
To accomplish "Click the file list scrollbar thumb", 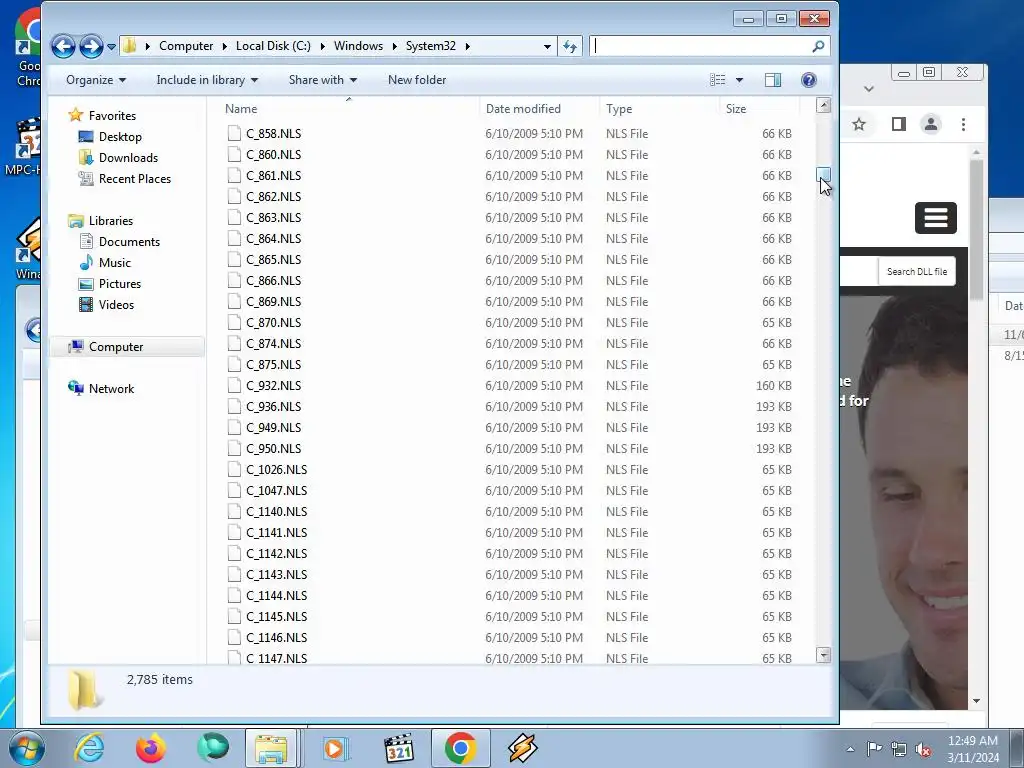I will click(x=824, y=174).
